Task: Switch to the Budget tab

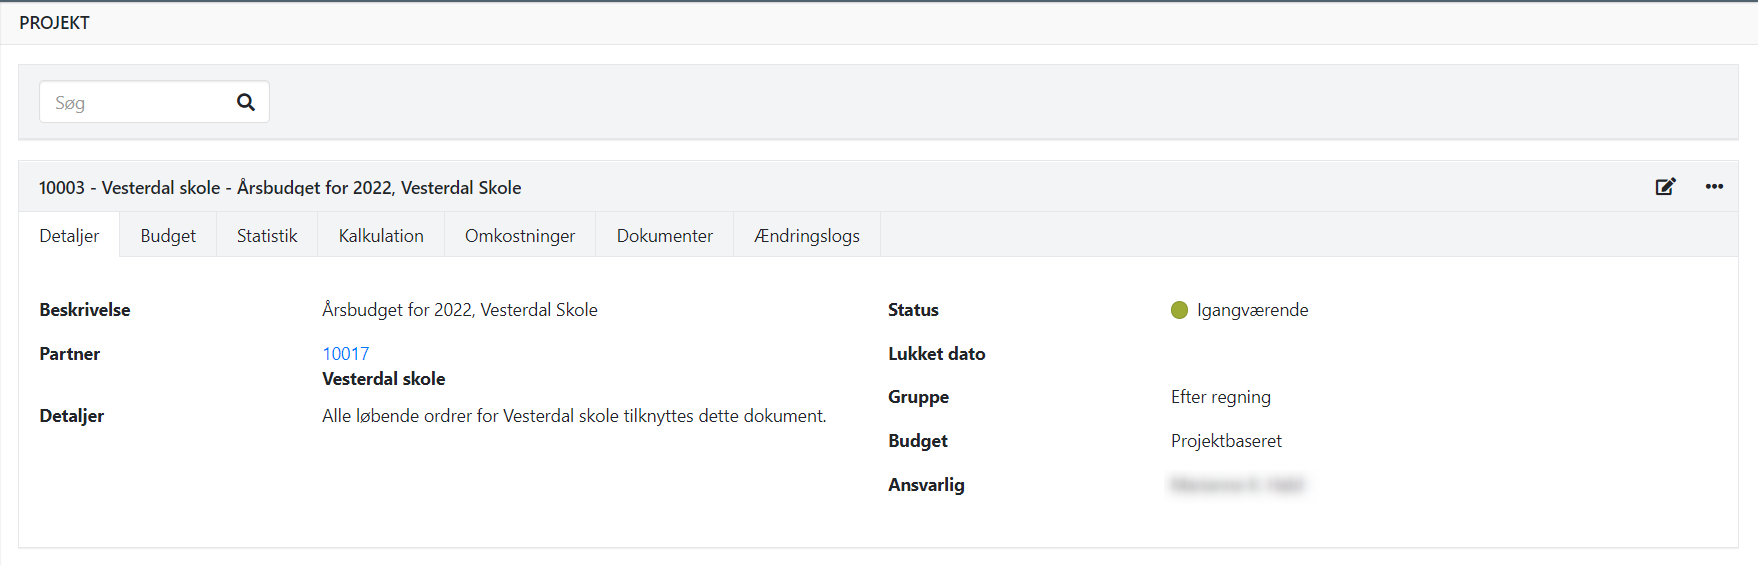Action: pyautogui.click(x=168, y=236)
